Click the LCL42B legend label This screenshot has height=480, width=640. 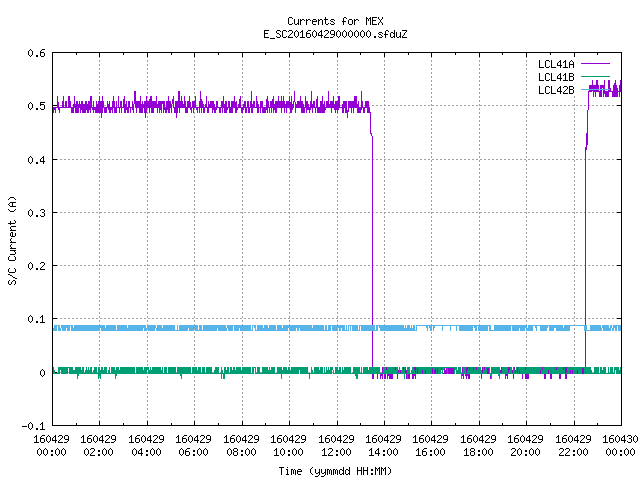pos(556,90)
